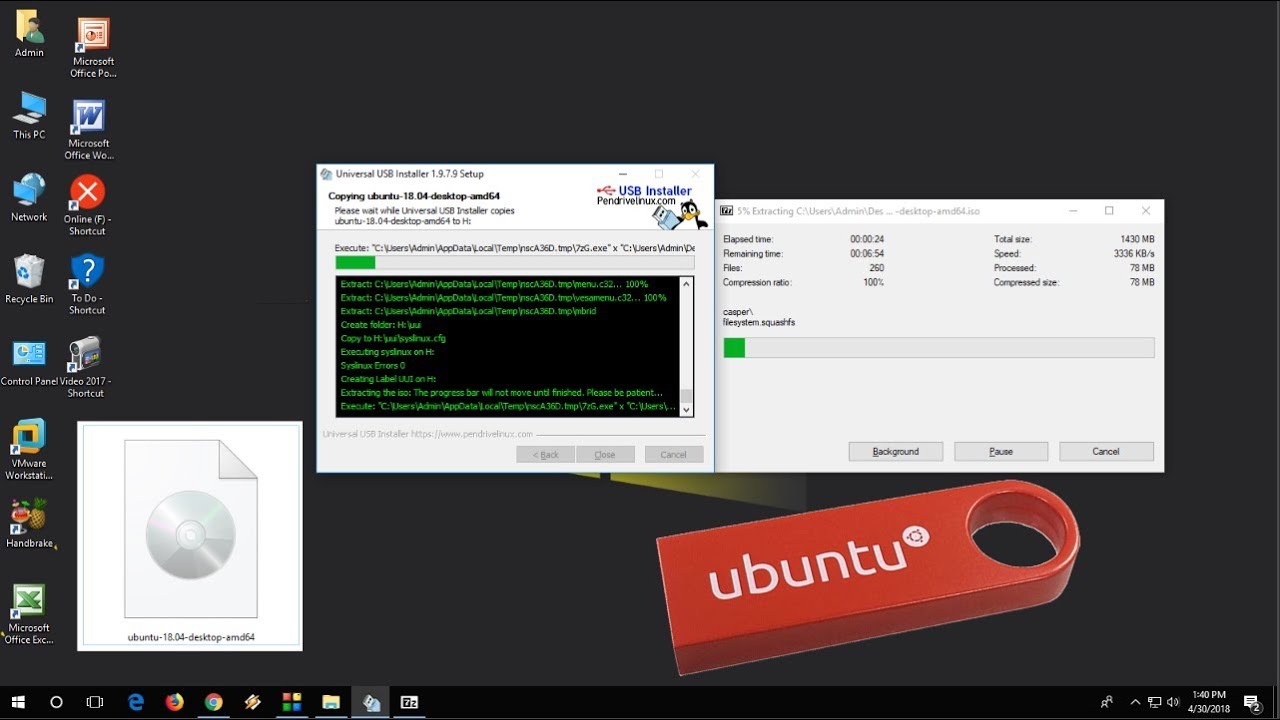Click the 7z icon in extraction window title
The image size is (1280, 720).
coord(726,211)
